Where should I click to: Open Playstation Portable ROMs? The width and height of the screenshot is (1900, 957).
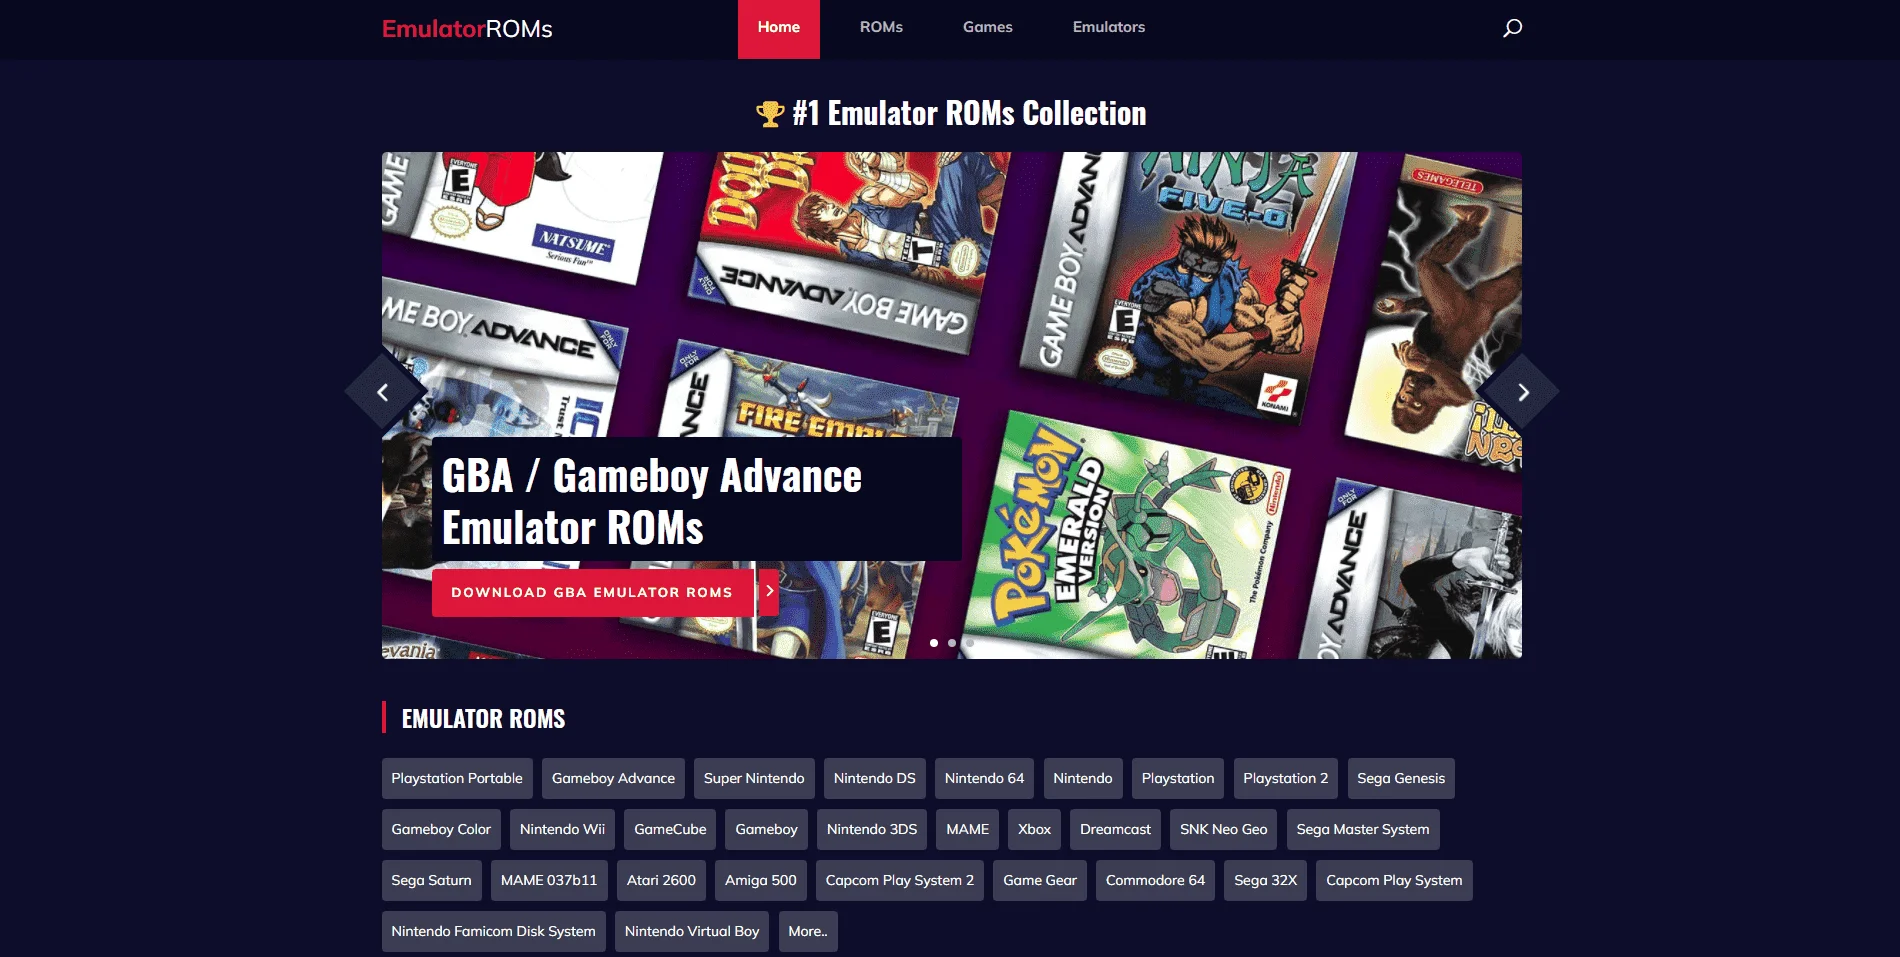[x=457, y=778]
